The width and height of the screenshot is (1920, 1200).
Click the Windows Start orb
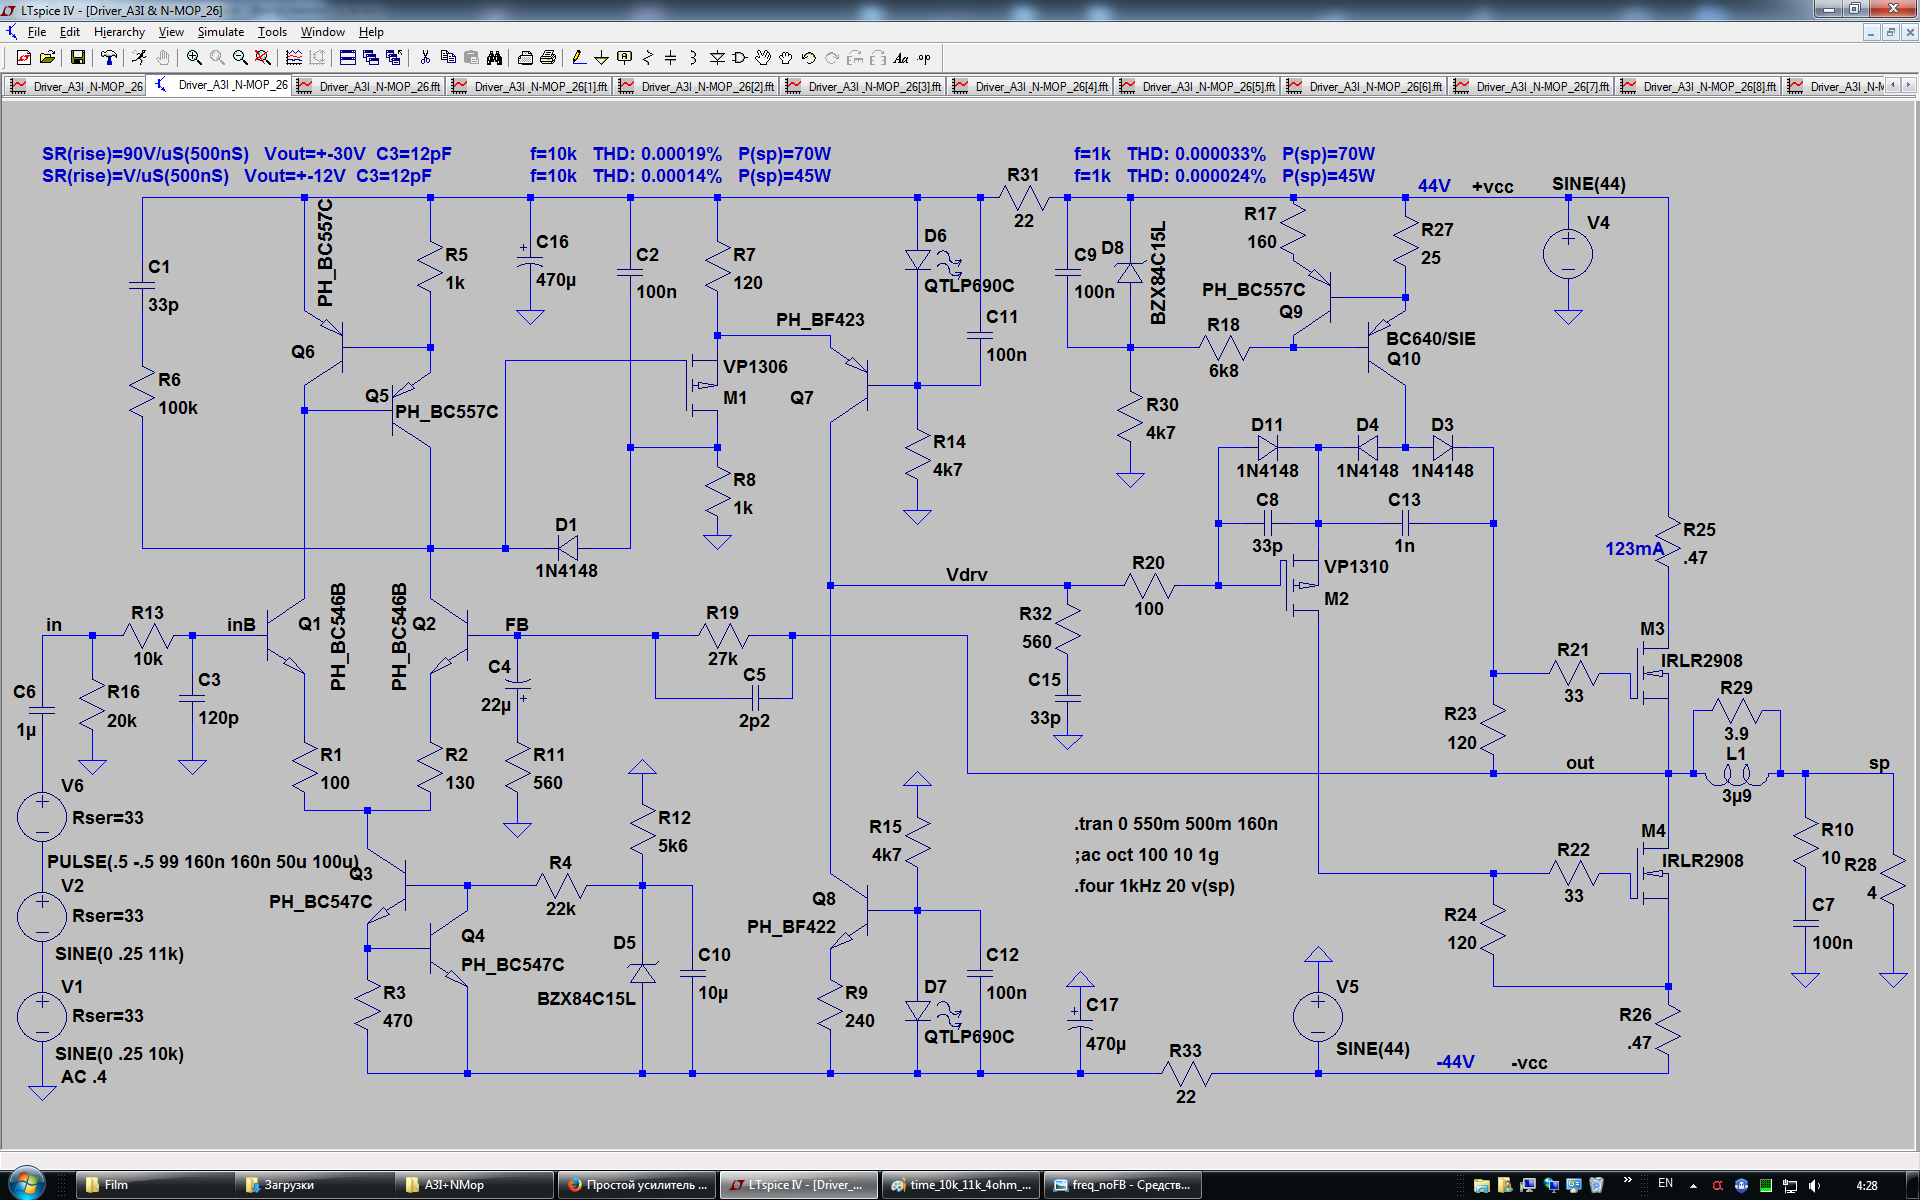click(26, 1183)
